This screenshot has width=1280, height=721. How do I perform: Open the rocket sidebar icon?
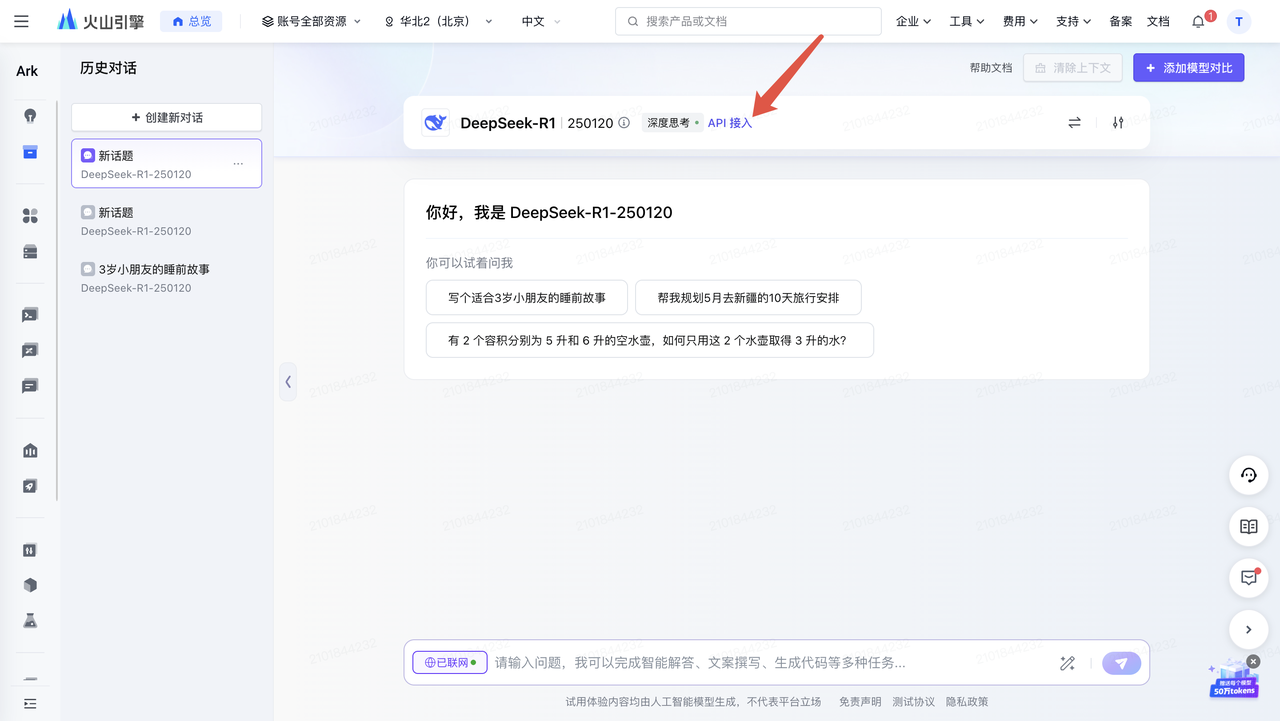(x=30, y=486)
